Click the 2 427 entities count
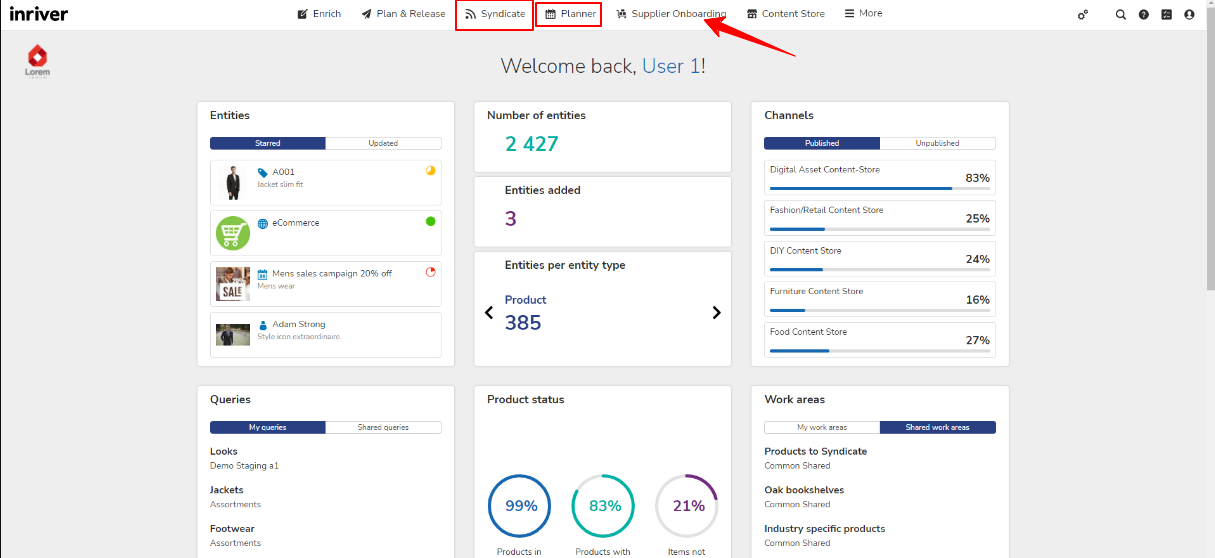 532,144
